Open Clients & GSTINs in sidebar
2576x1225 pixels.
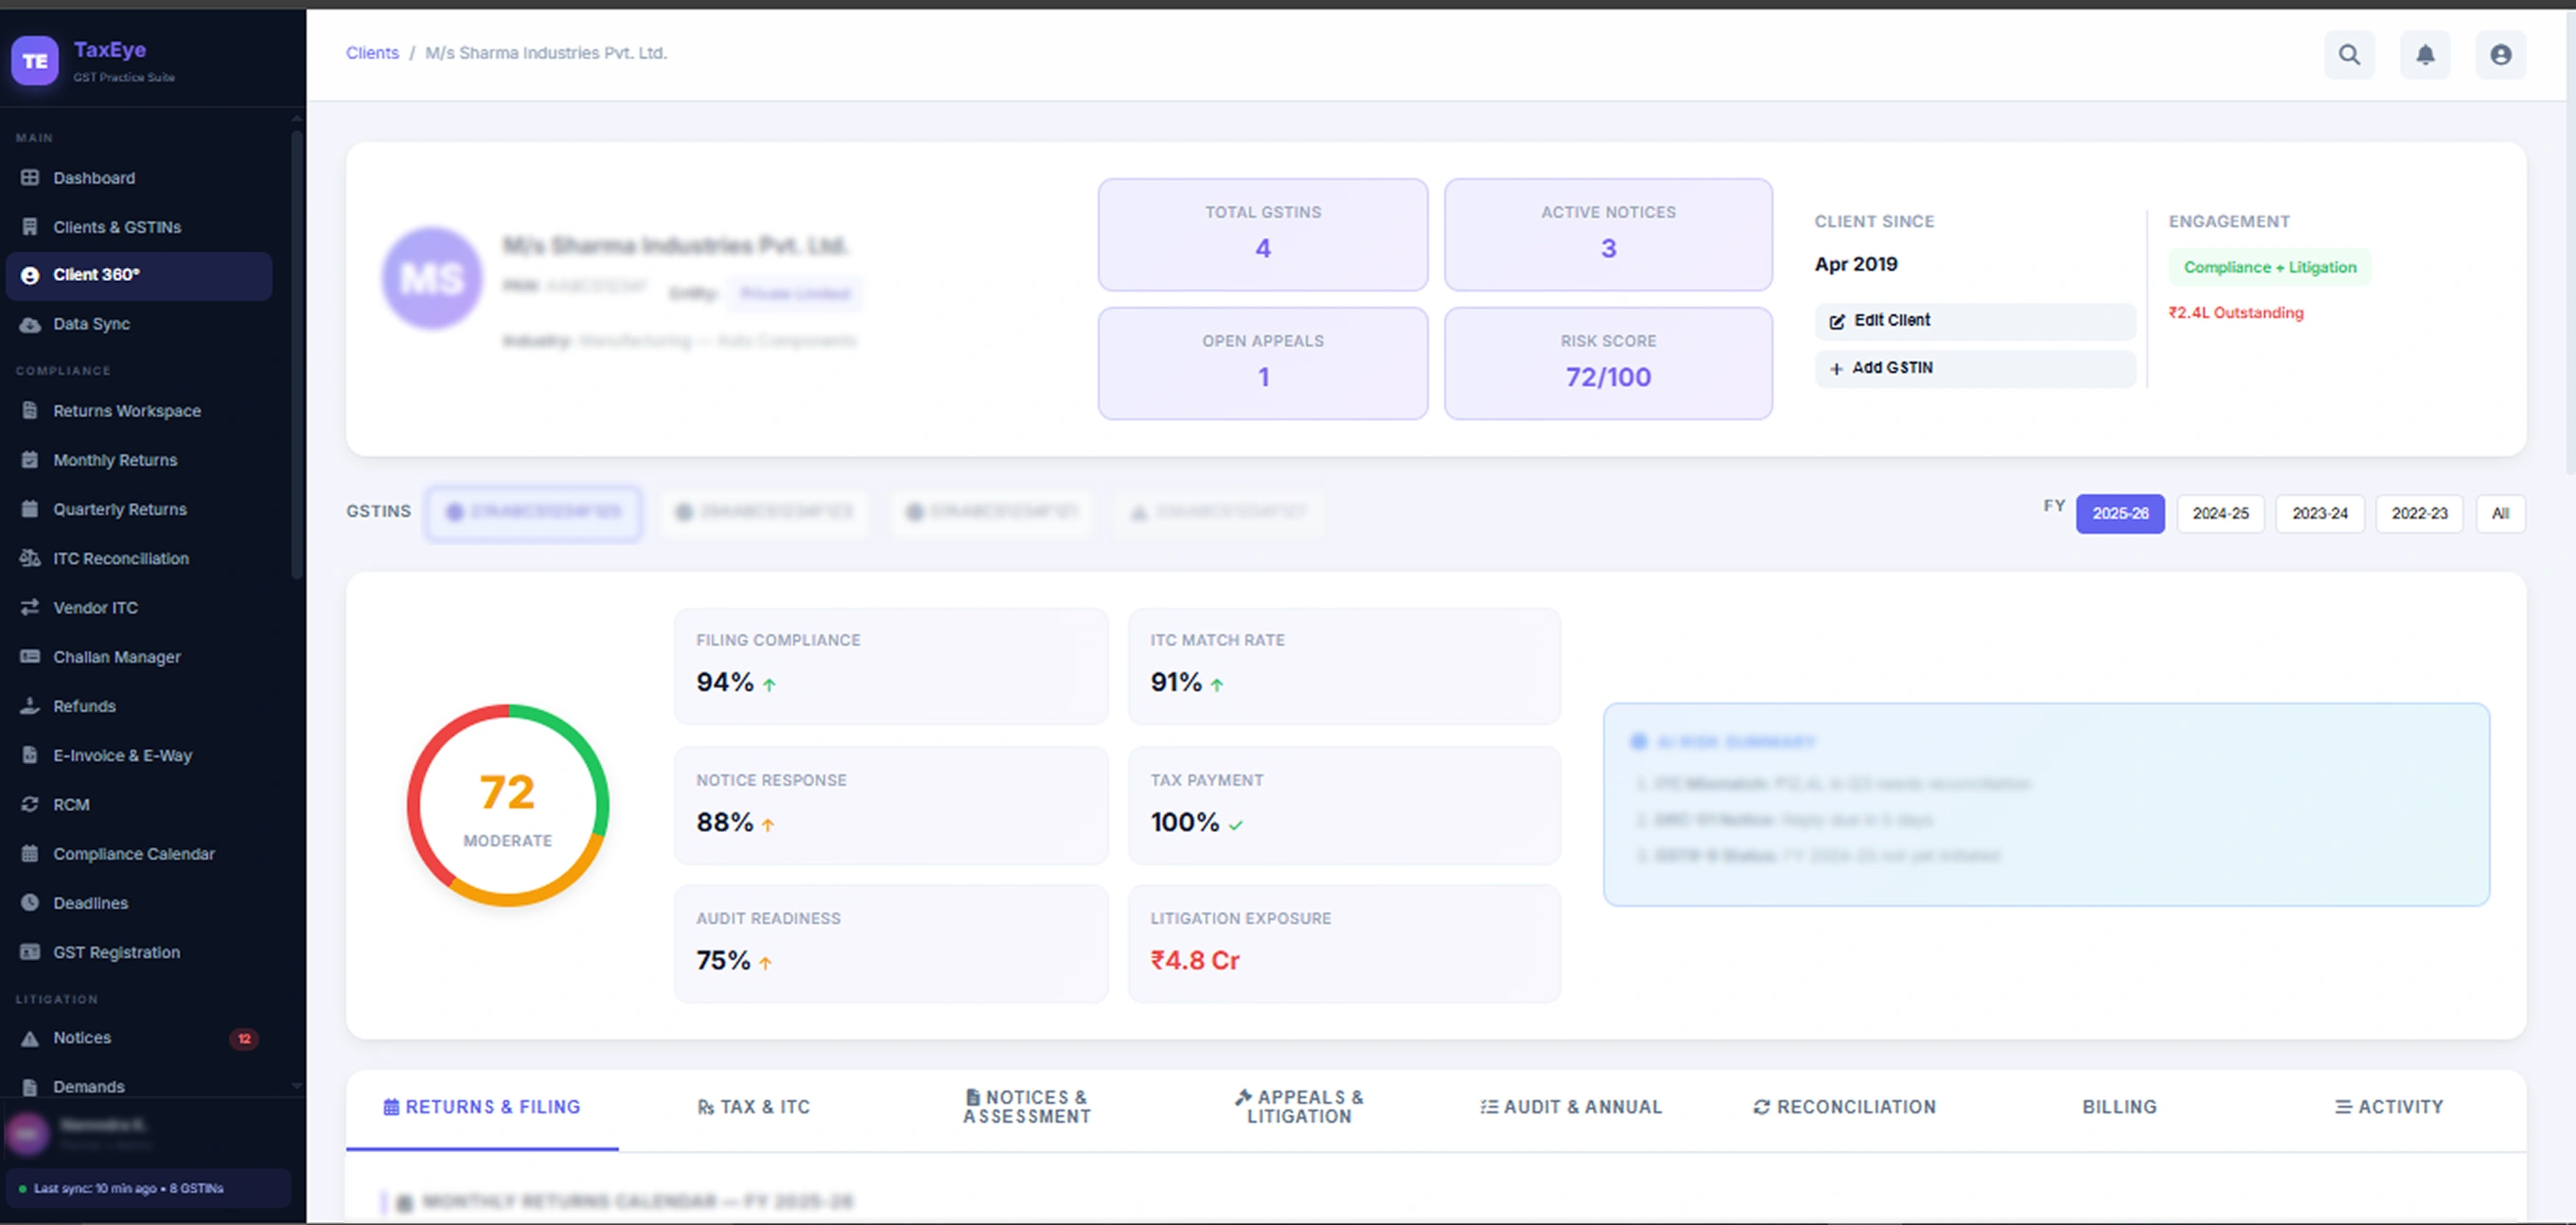click(117, 227)
